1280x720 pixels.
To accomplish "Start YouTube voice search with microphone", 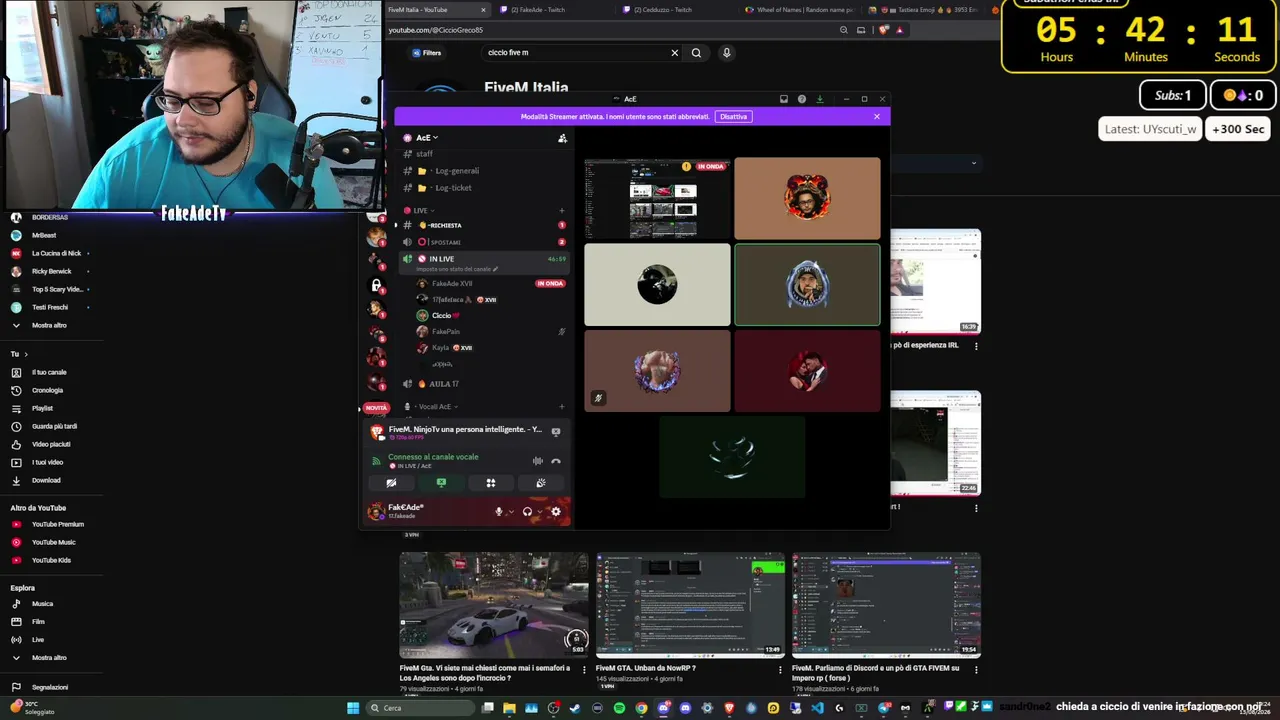I will point(727,53).
